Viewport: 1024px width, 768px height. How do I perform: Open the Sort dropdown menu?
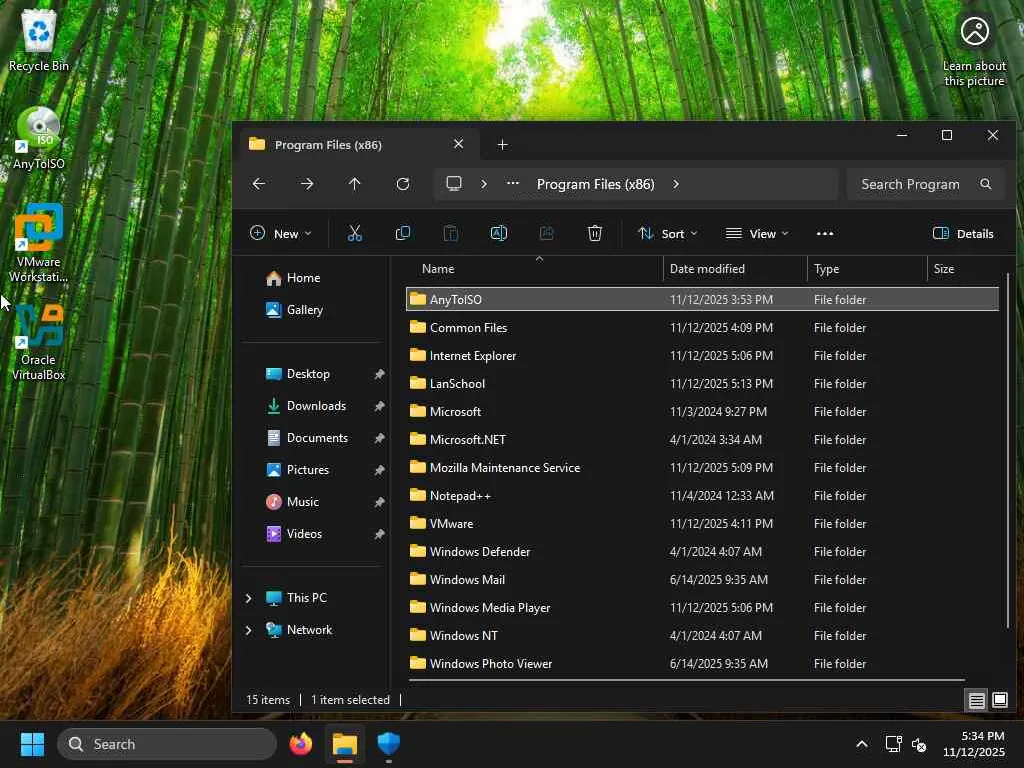point(667,233)
